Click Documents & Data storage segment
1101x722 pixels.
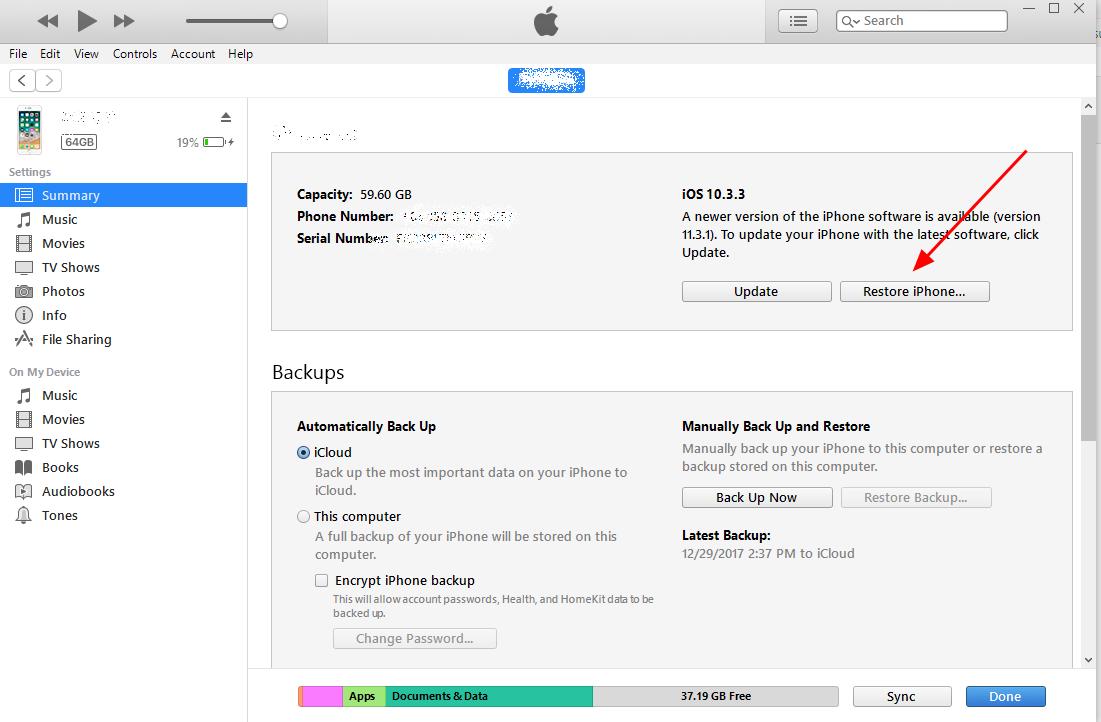coord(489,696)
